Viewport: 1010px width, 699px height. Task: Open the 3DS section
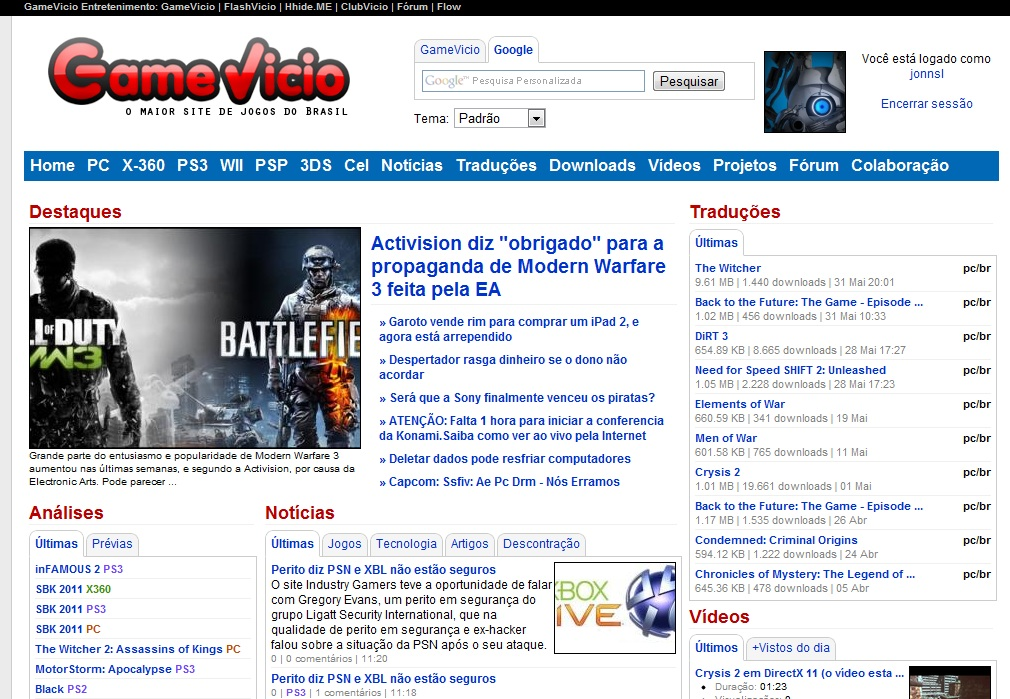(x=316, y=166)
